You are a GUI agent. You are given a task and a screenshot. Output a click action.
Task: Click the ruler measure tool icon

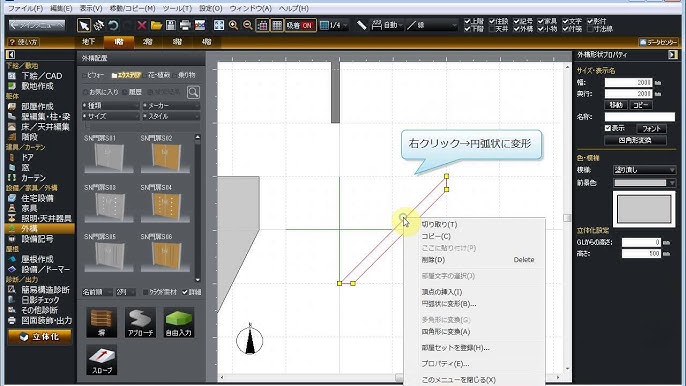click(x=361, y=25)
